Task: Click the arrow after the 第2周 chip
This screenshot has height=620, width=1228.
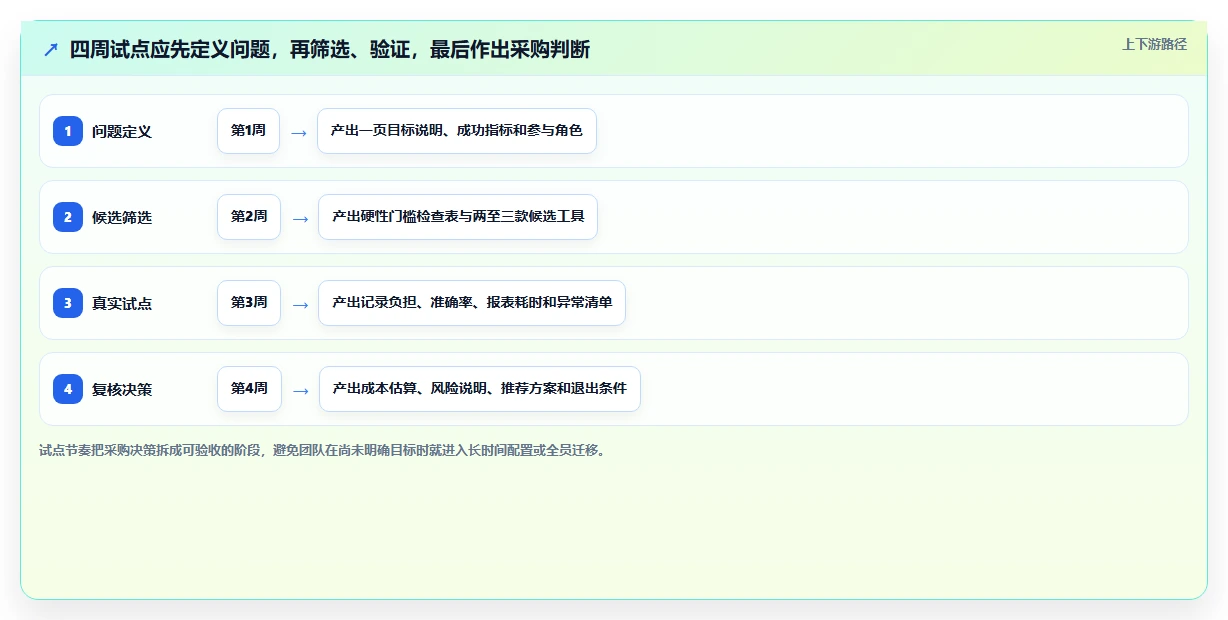Action: [x=299, y=218]
